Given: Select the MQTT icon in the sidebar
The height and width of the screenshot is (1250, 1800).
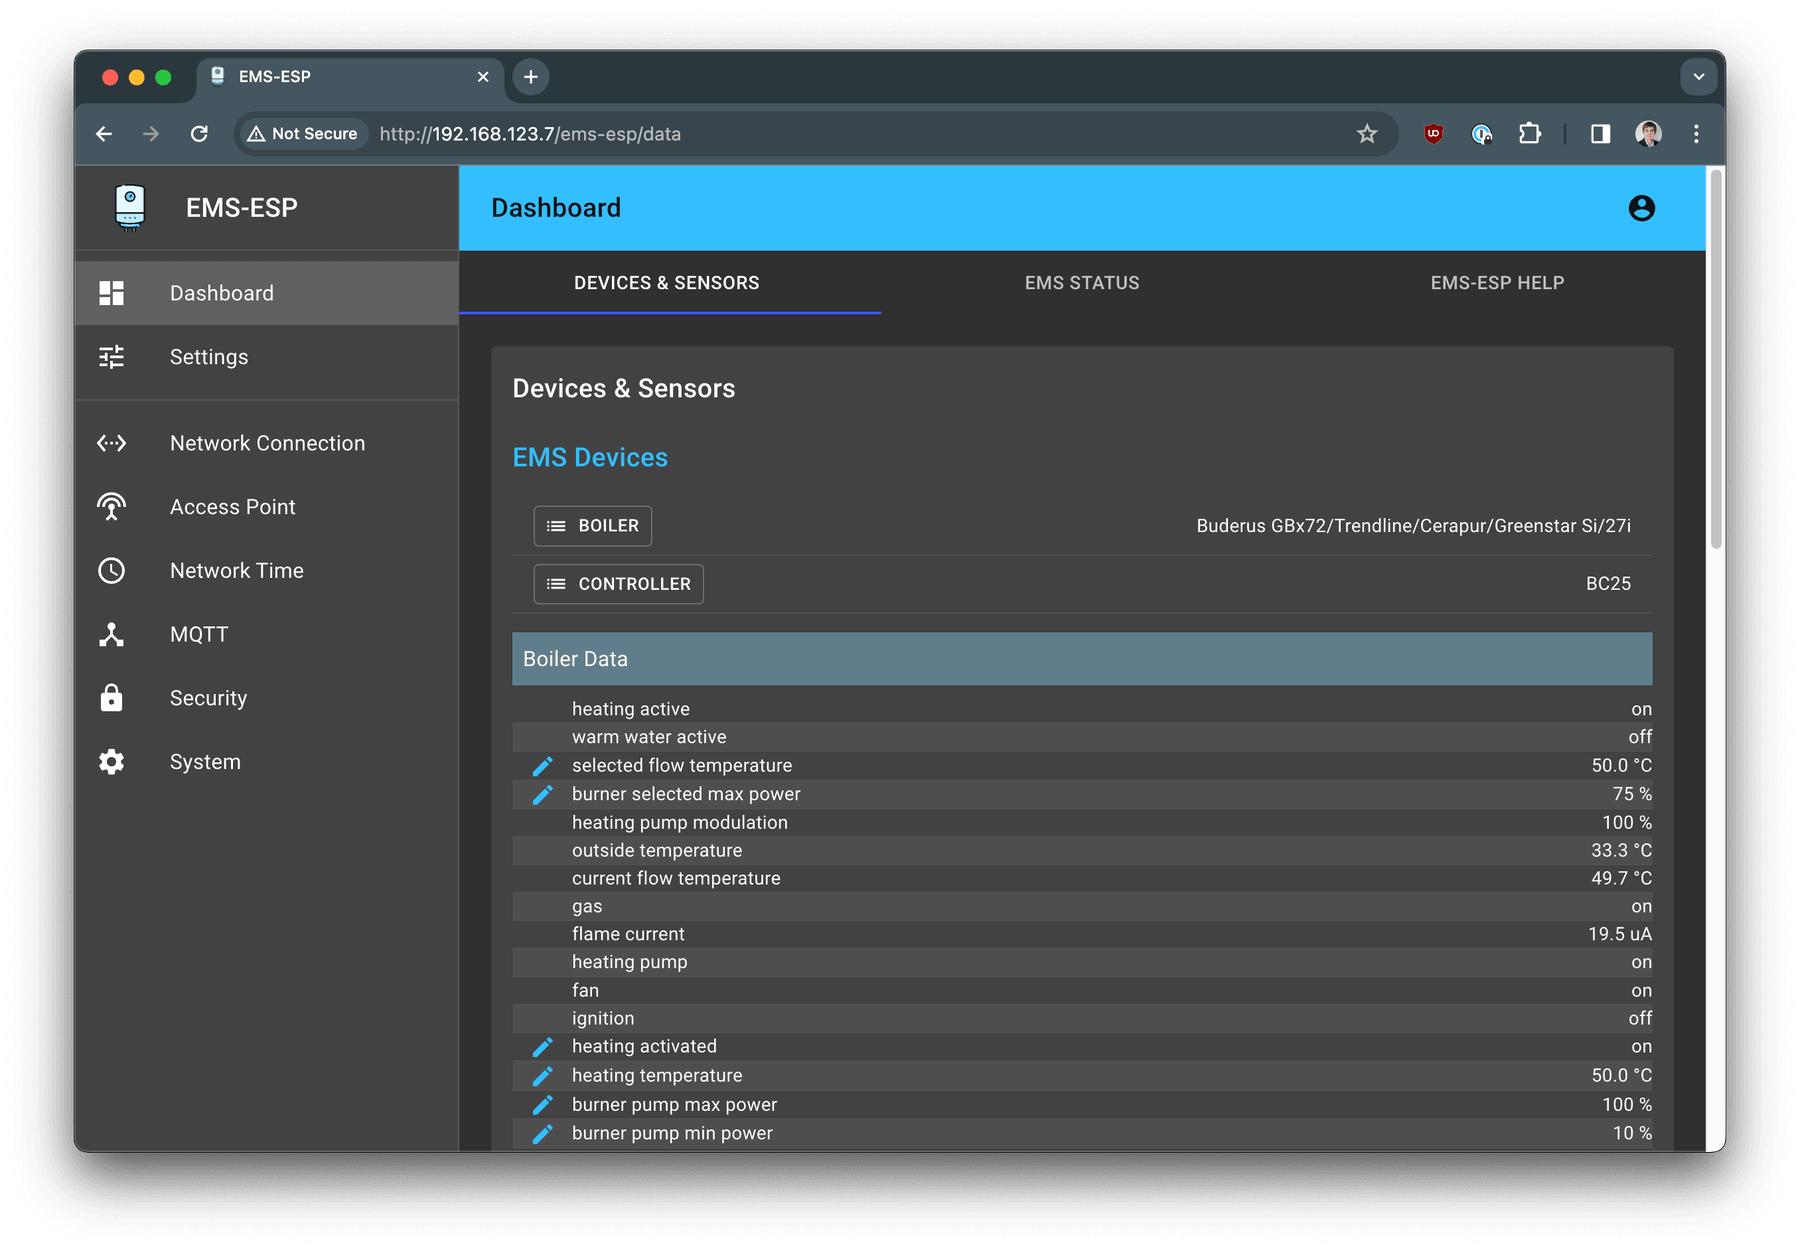Looking at the screenshot, I should (x=110, y=634).
